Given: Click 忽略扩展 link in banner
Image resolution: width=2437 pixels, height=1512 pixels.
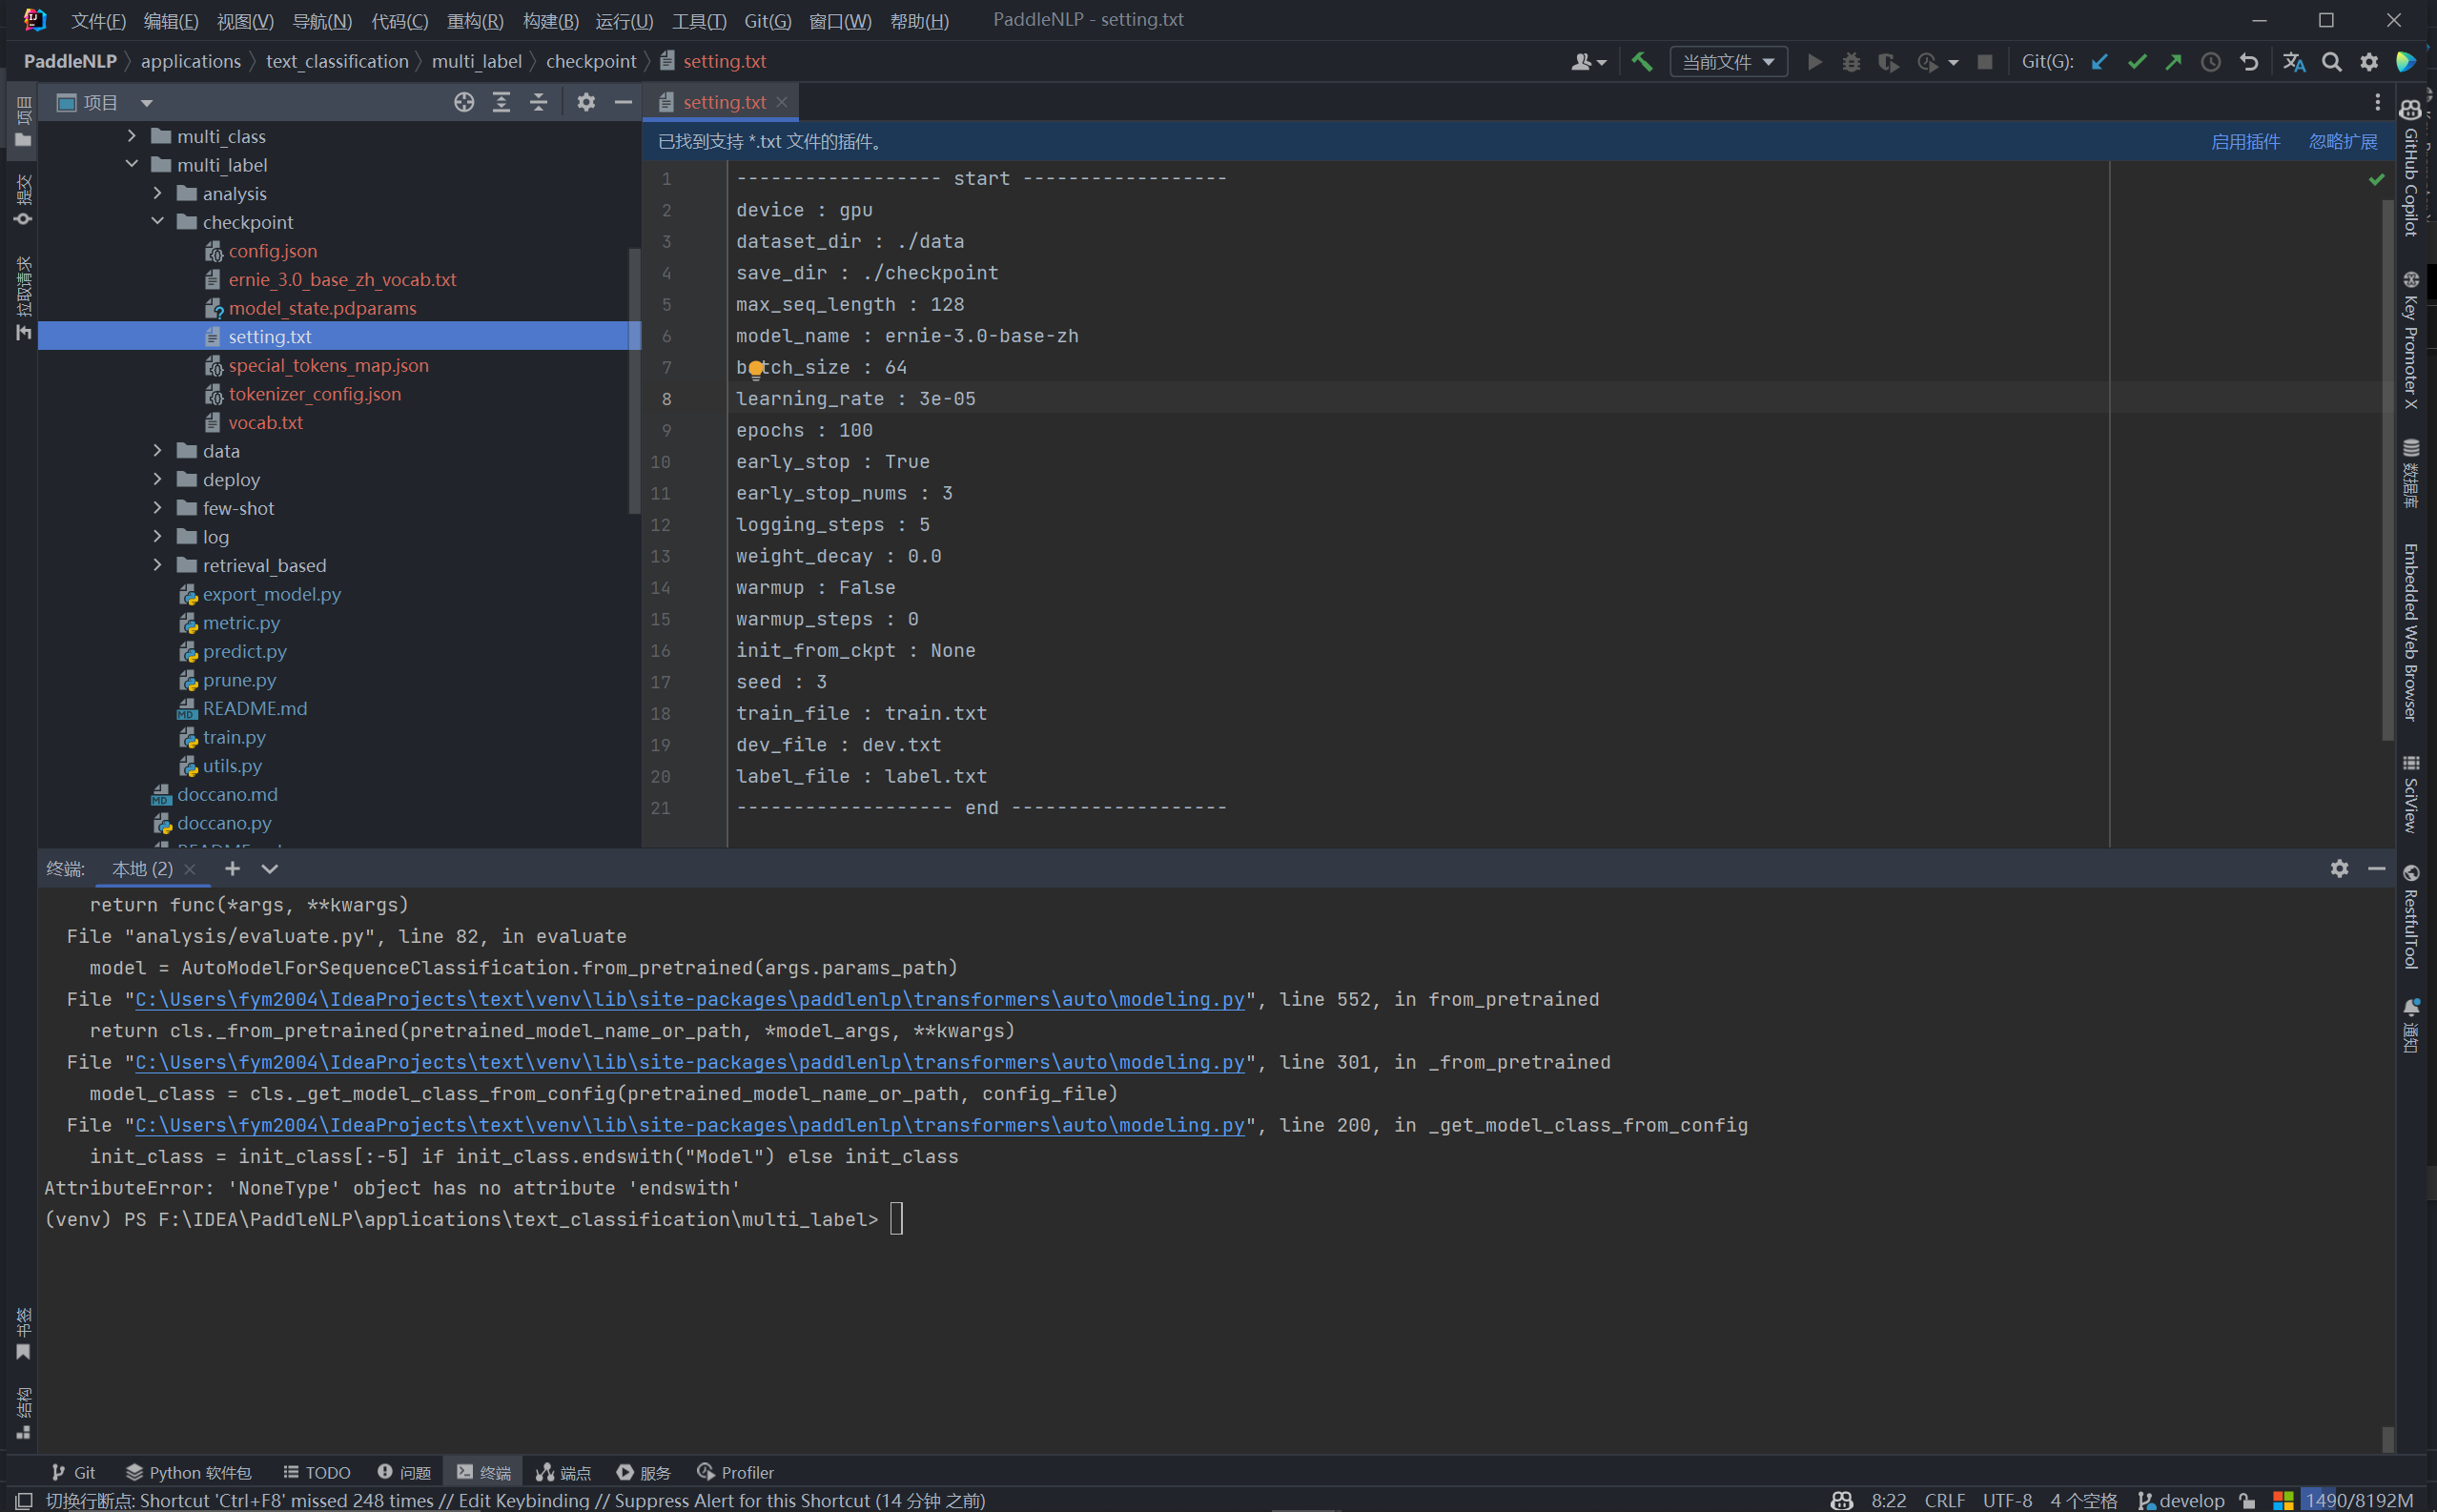Looking at the screenshot, I should 2343,141.
